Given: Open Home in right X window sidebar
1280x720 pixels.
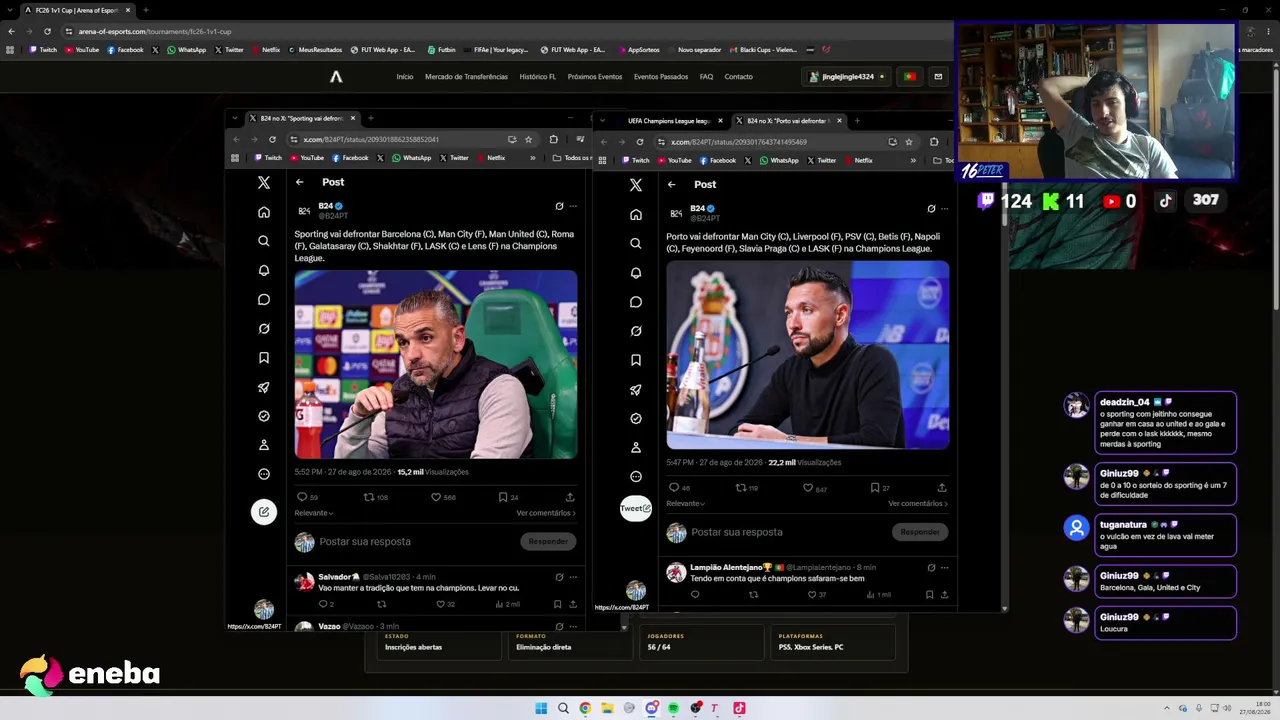Looking at the screenshot, I should point(636,215).
